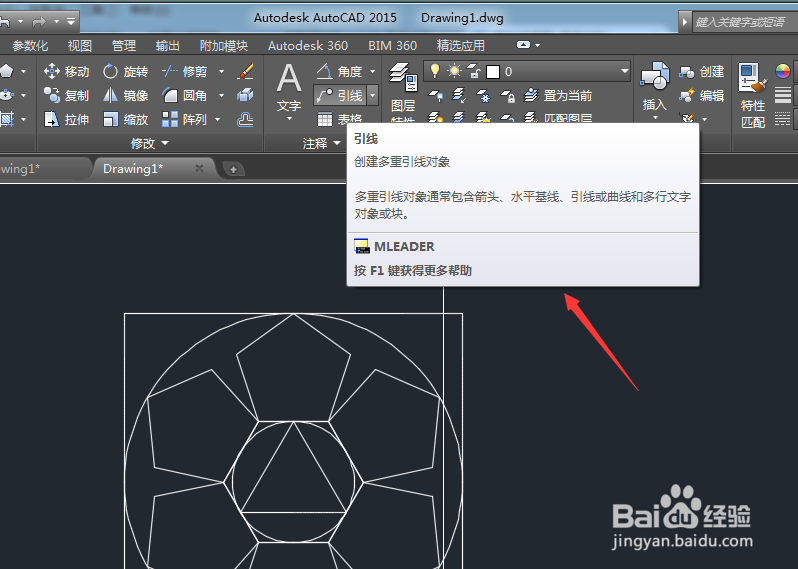798x569 pixels.
Task: Click 匹配图层 (Match Layer) button
Action: click(558, 119)
